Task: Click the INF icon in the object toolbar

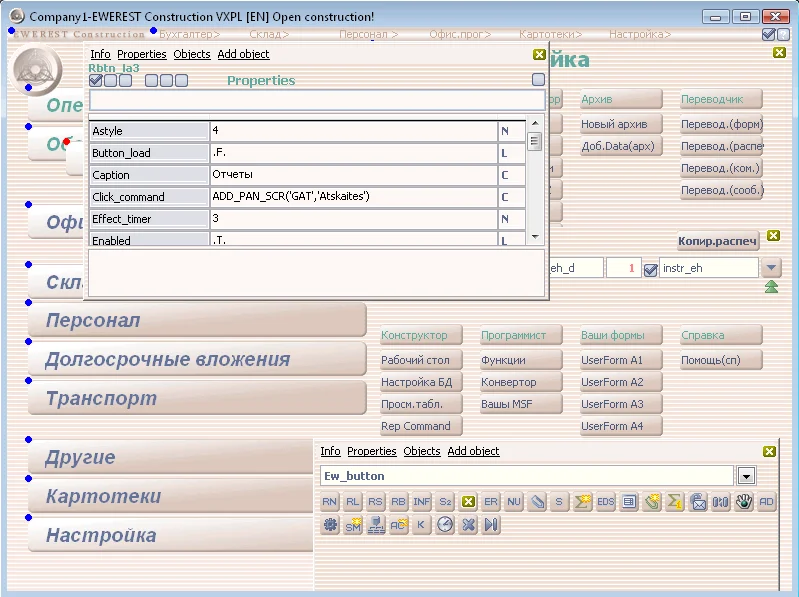Action: point(422,502)
